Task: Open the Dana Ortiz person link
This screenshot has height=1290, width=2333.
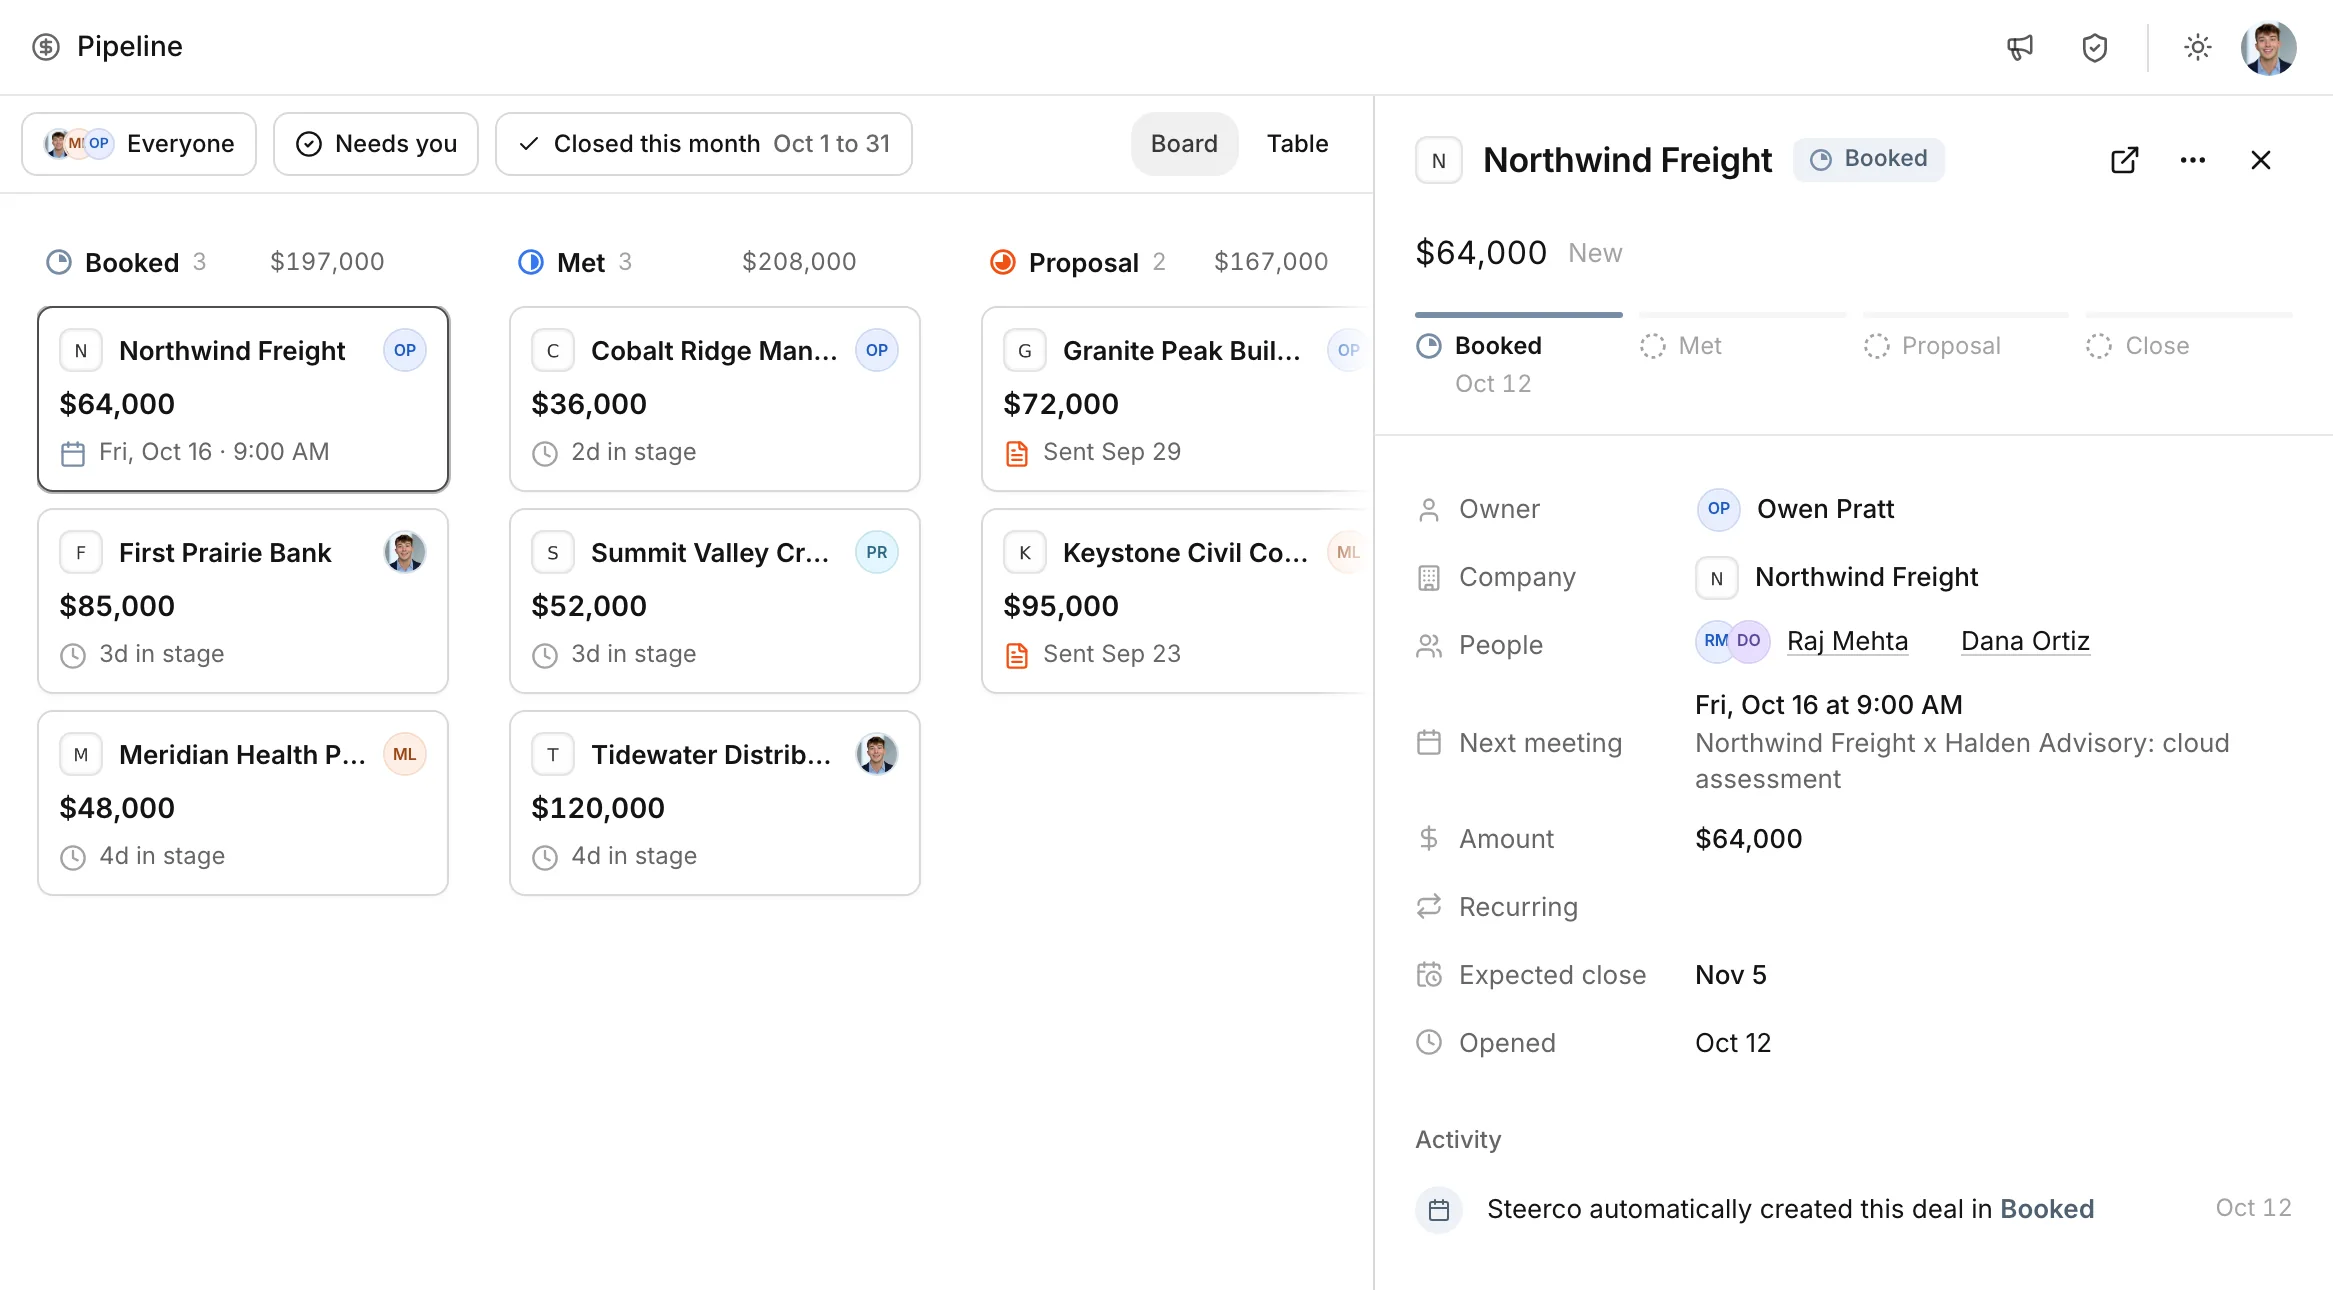Action: 2025,641
